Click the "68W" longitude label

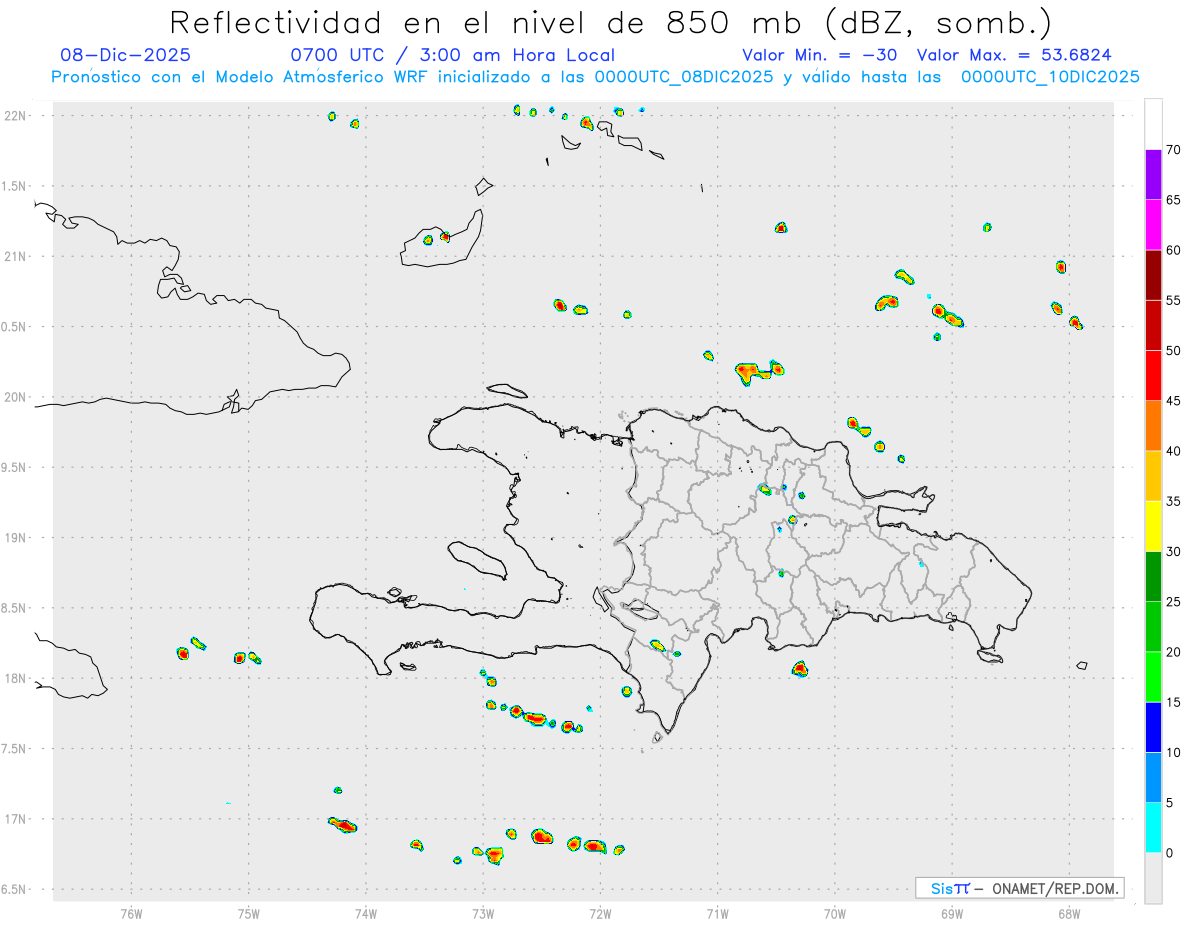(1069, 912)
